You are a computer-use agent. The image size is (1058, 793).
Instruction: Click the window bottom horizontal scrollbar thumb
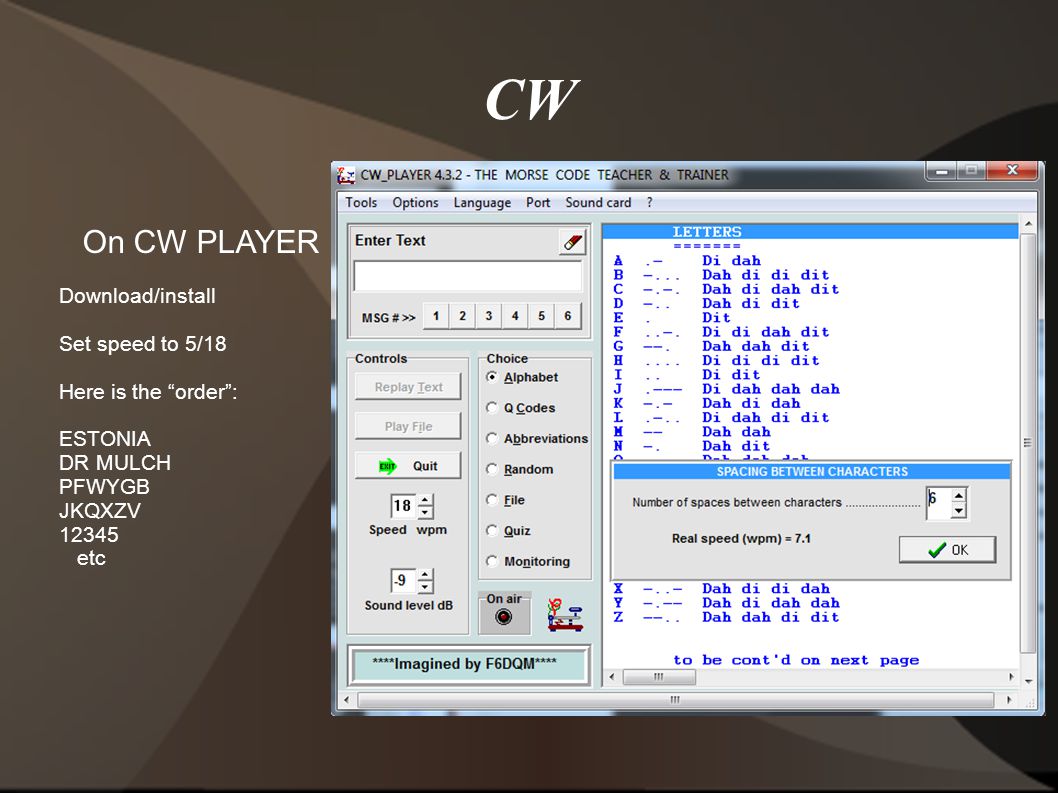coord(675,700)
